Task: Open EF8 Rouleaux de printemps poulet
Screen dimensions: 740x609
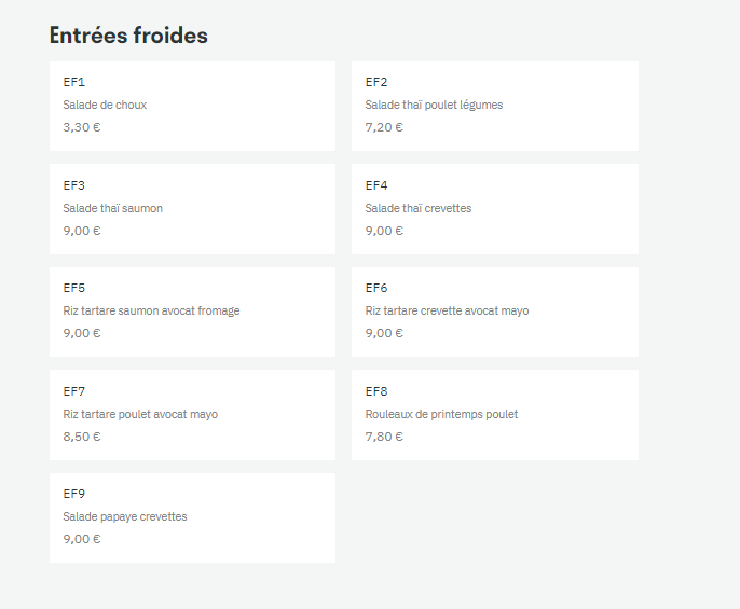Action: [x=495, y=414]
